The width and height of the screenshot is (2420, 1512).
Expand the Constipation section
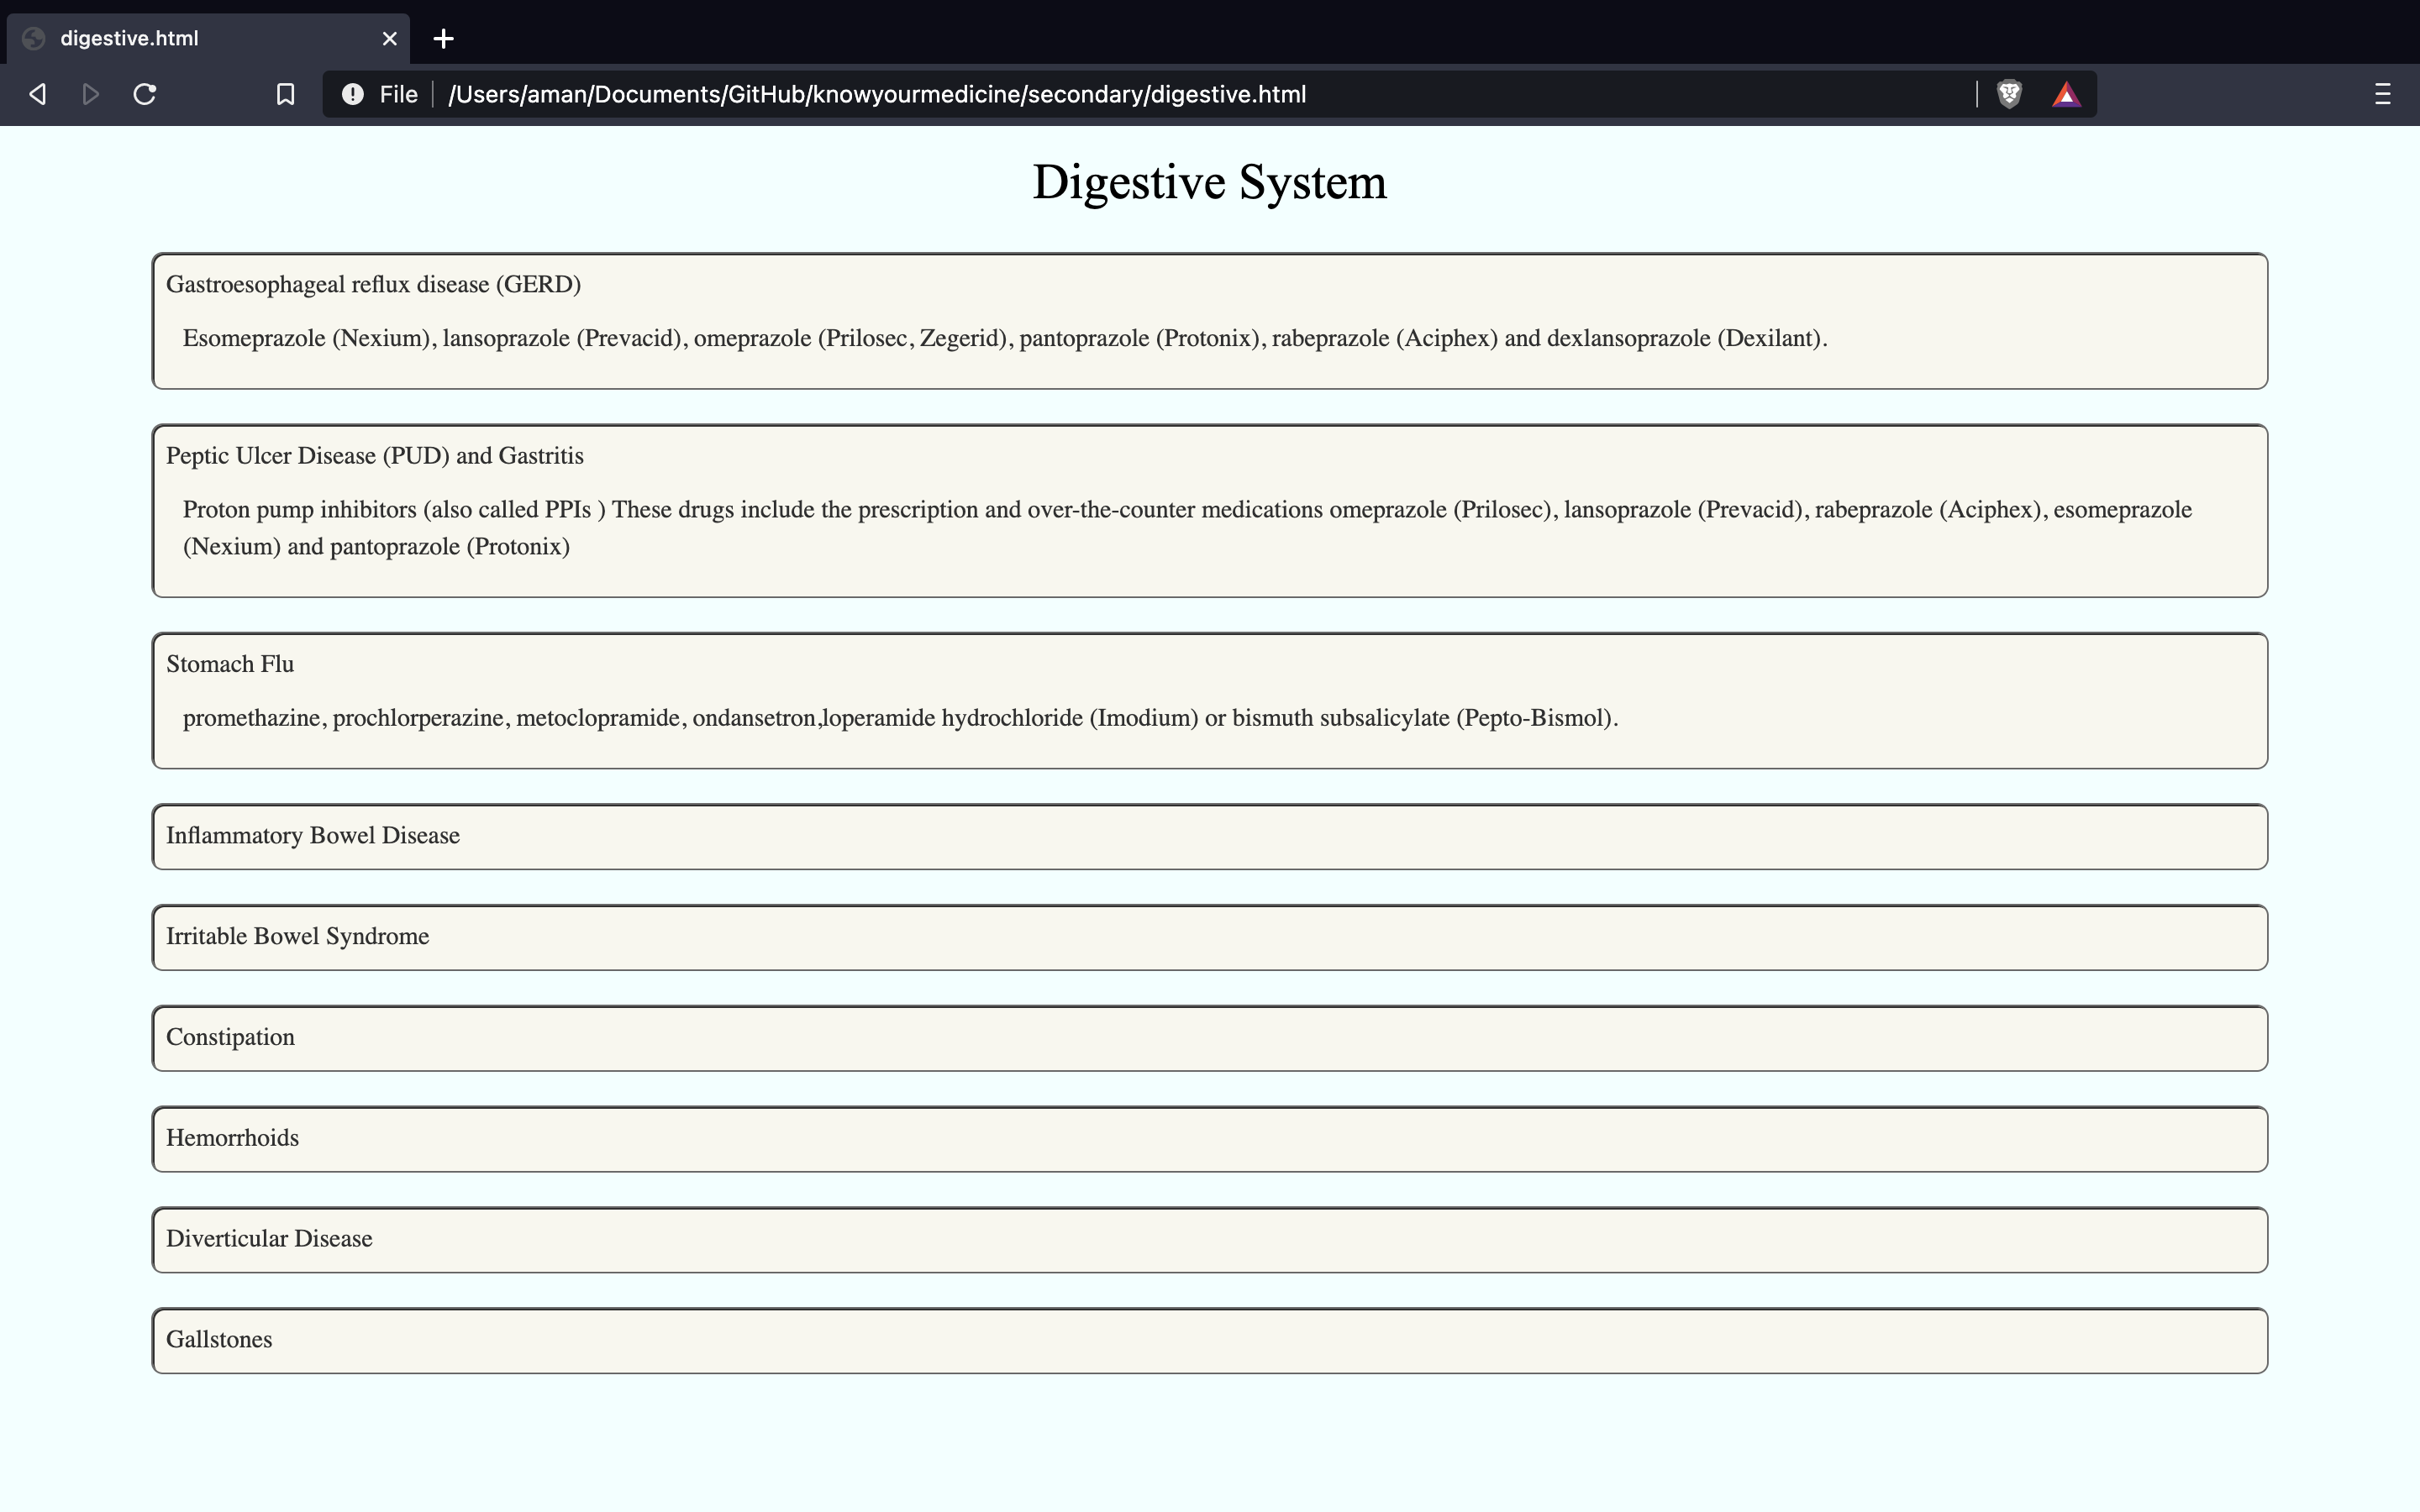pos(231,1037)
